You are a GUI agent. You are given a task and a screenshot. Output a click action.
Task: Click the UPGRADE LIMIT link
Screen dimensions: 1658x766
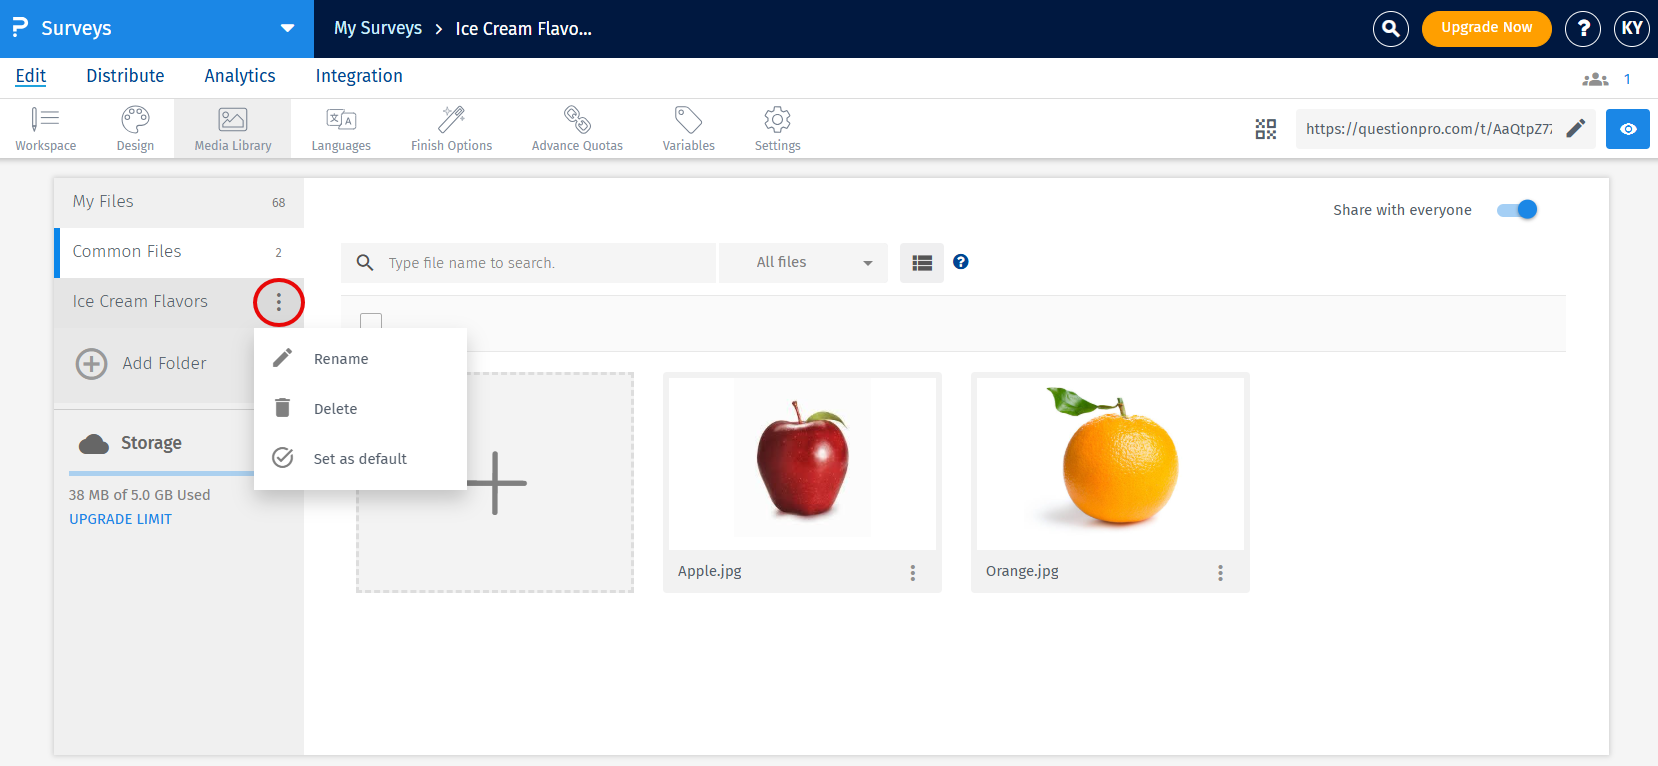point(120,519)
